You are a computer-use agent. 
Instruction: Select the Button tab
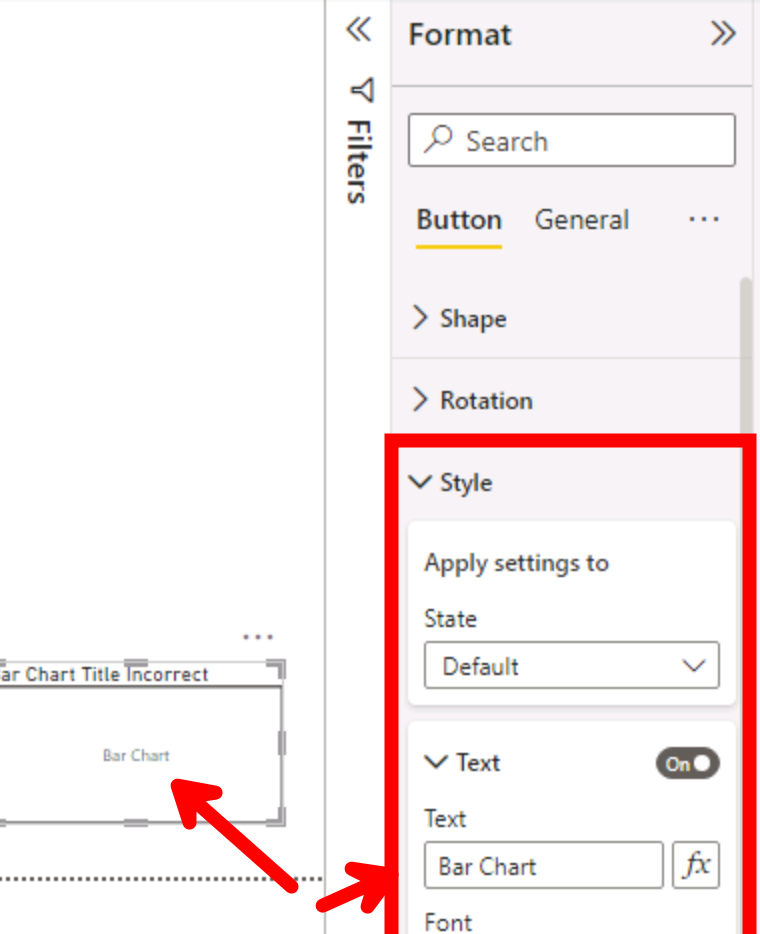458,220
